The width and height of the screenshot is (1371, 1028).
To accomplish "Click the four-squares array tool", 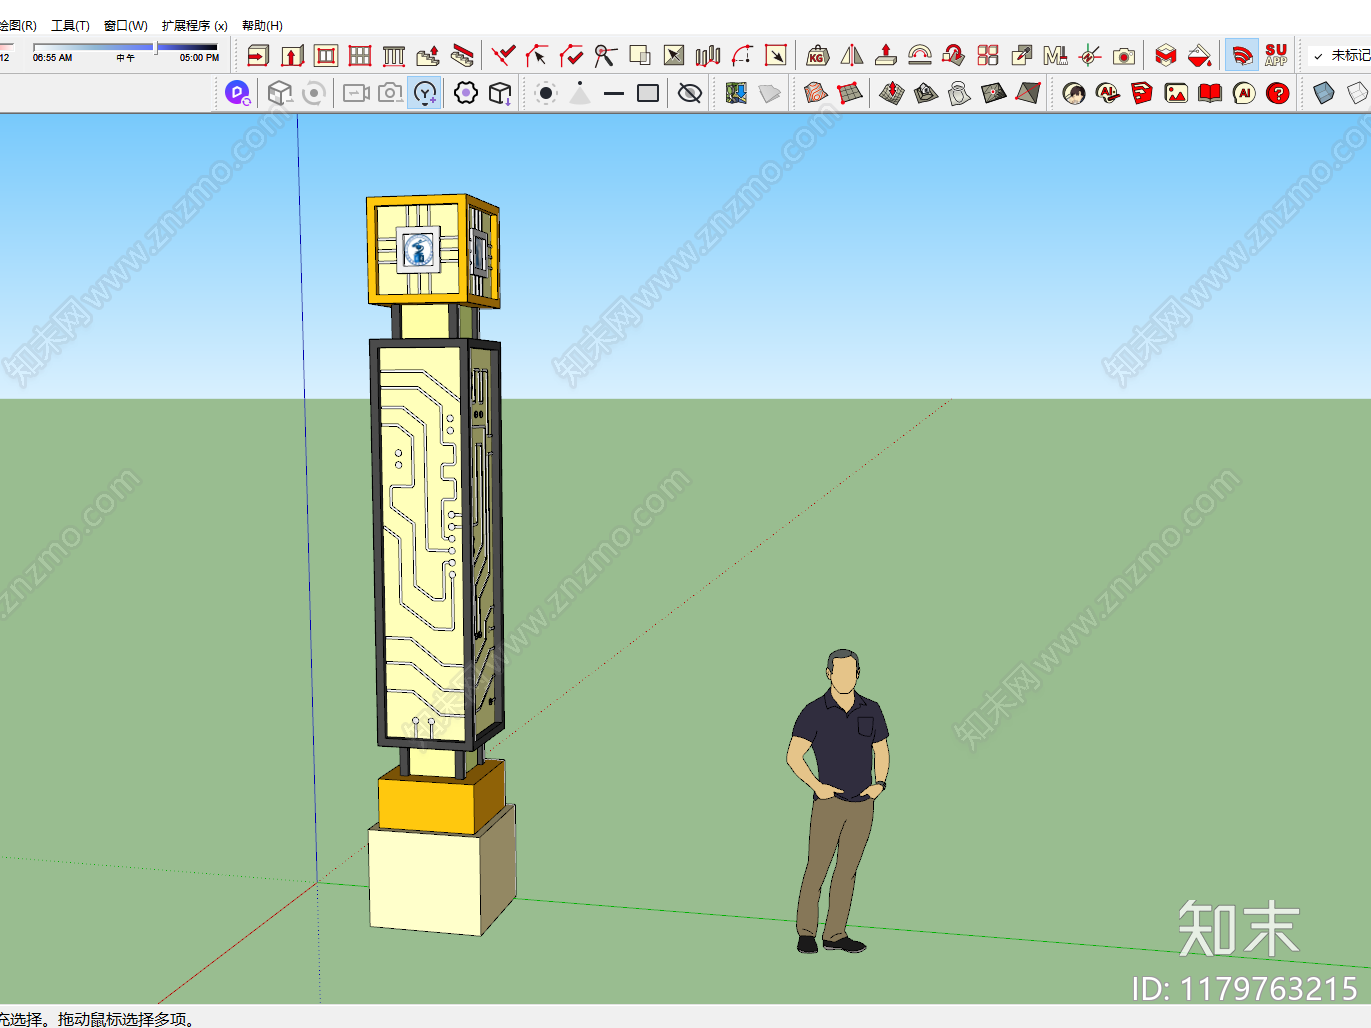I will pos(988,56).
